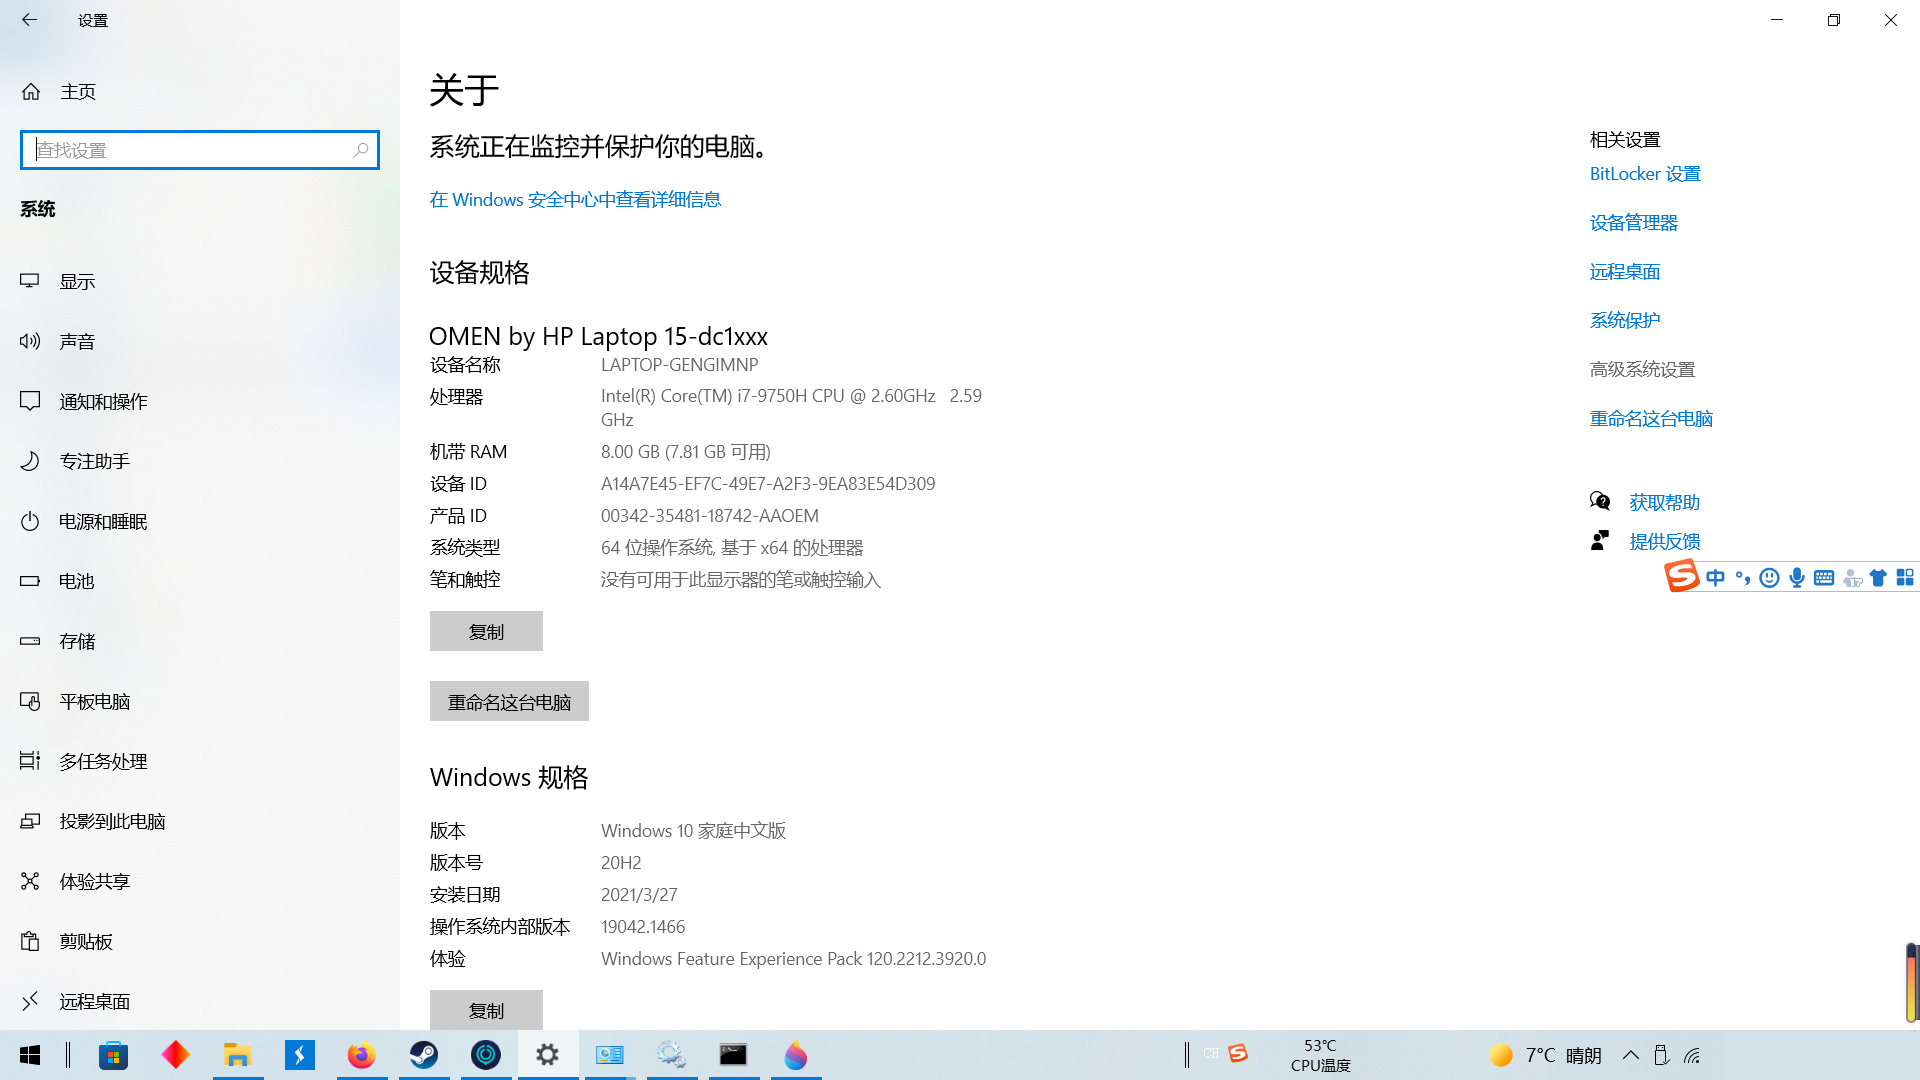Copy device specifications with 复制 button
The image size is (1920, 1080).
tap(486, 631)
